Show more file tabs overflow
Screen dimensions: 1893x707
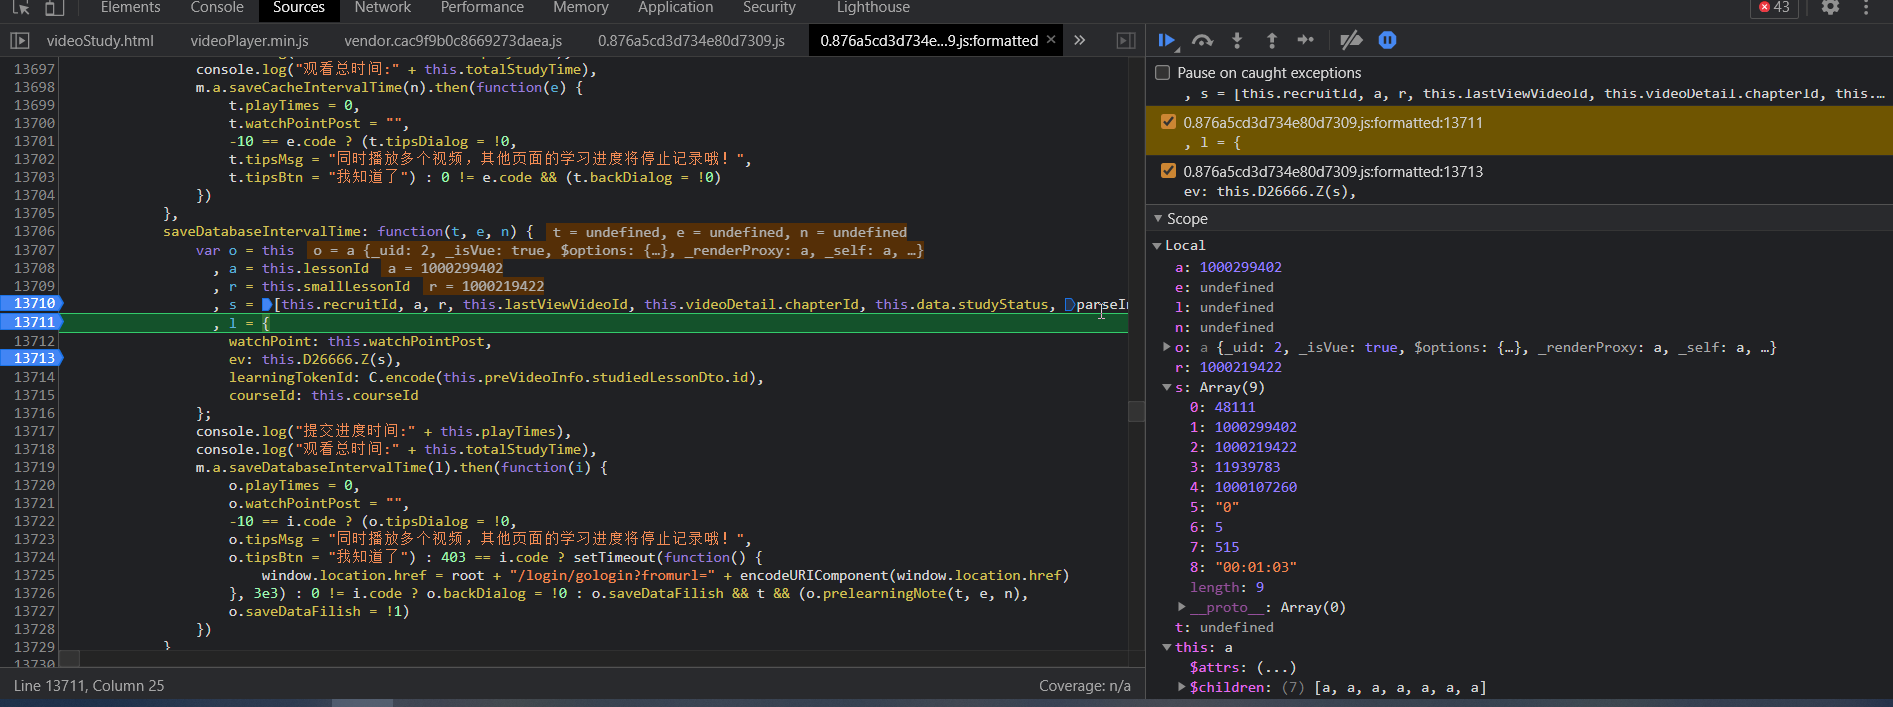[x=1080, y=40]
